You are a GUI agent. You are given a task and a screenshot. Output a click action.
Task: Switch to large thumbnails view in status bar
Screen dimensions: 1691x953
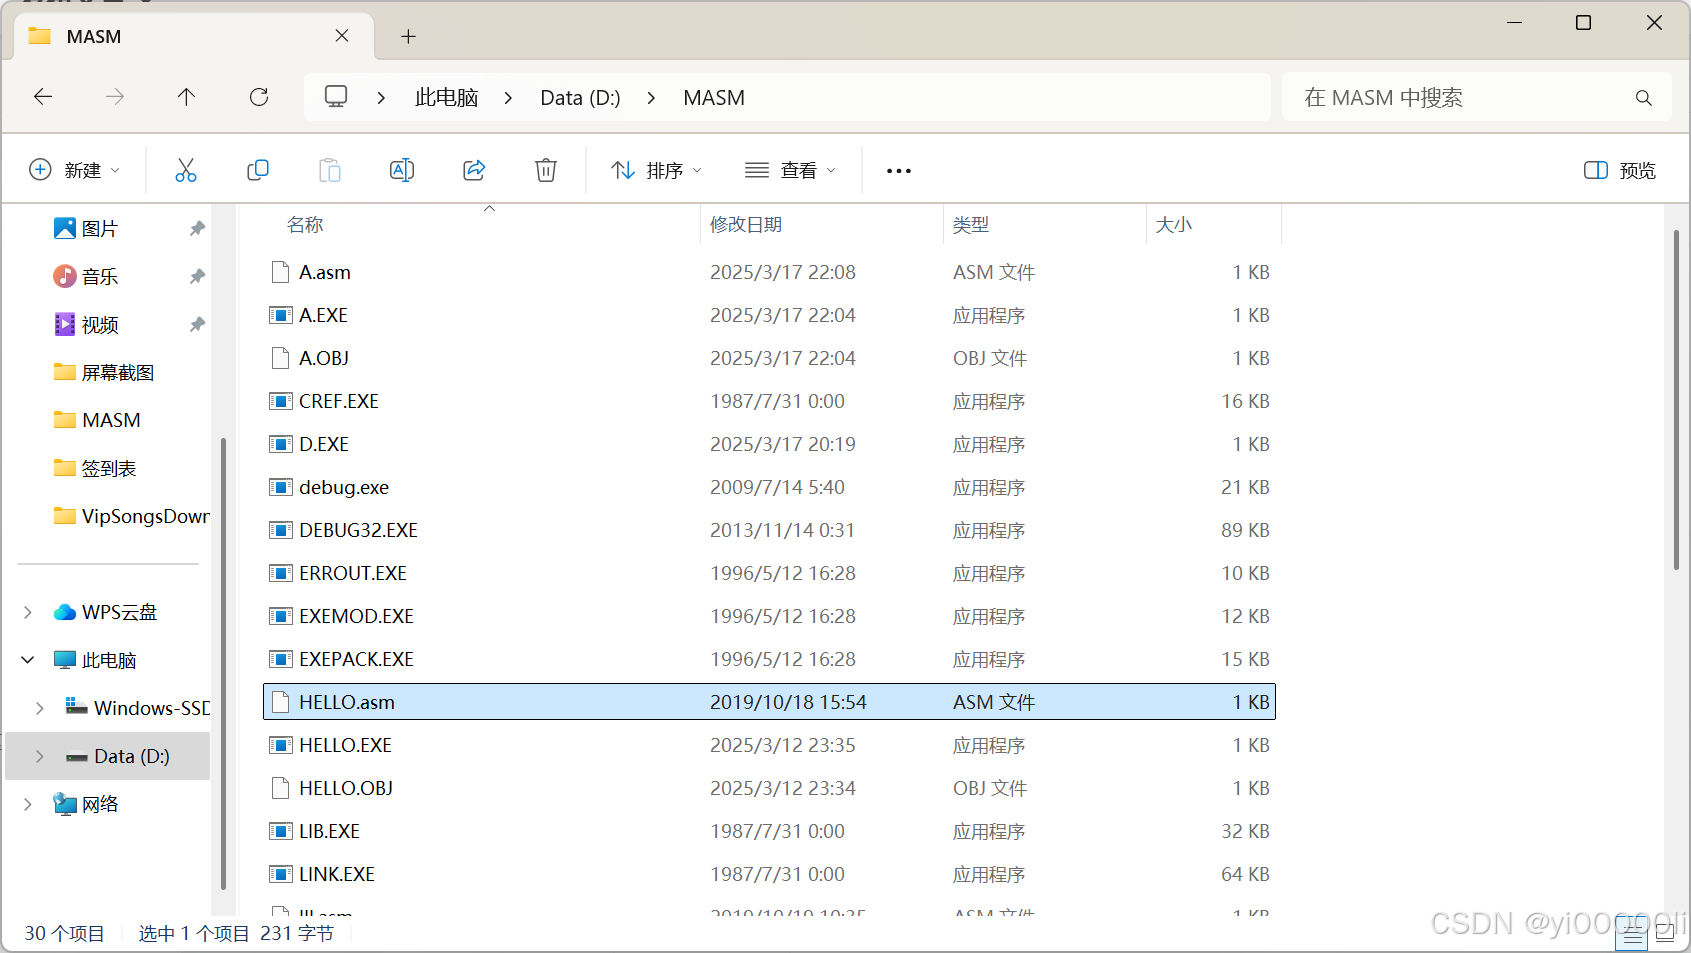(1663, 935)
